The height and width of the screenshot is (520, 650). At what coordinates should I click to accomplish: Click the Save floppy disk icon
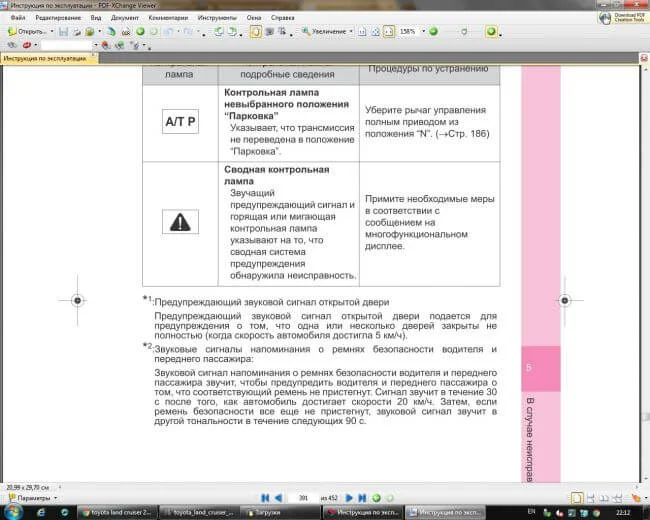63,31
